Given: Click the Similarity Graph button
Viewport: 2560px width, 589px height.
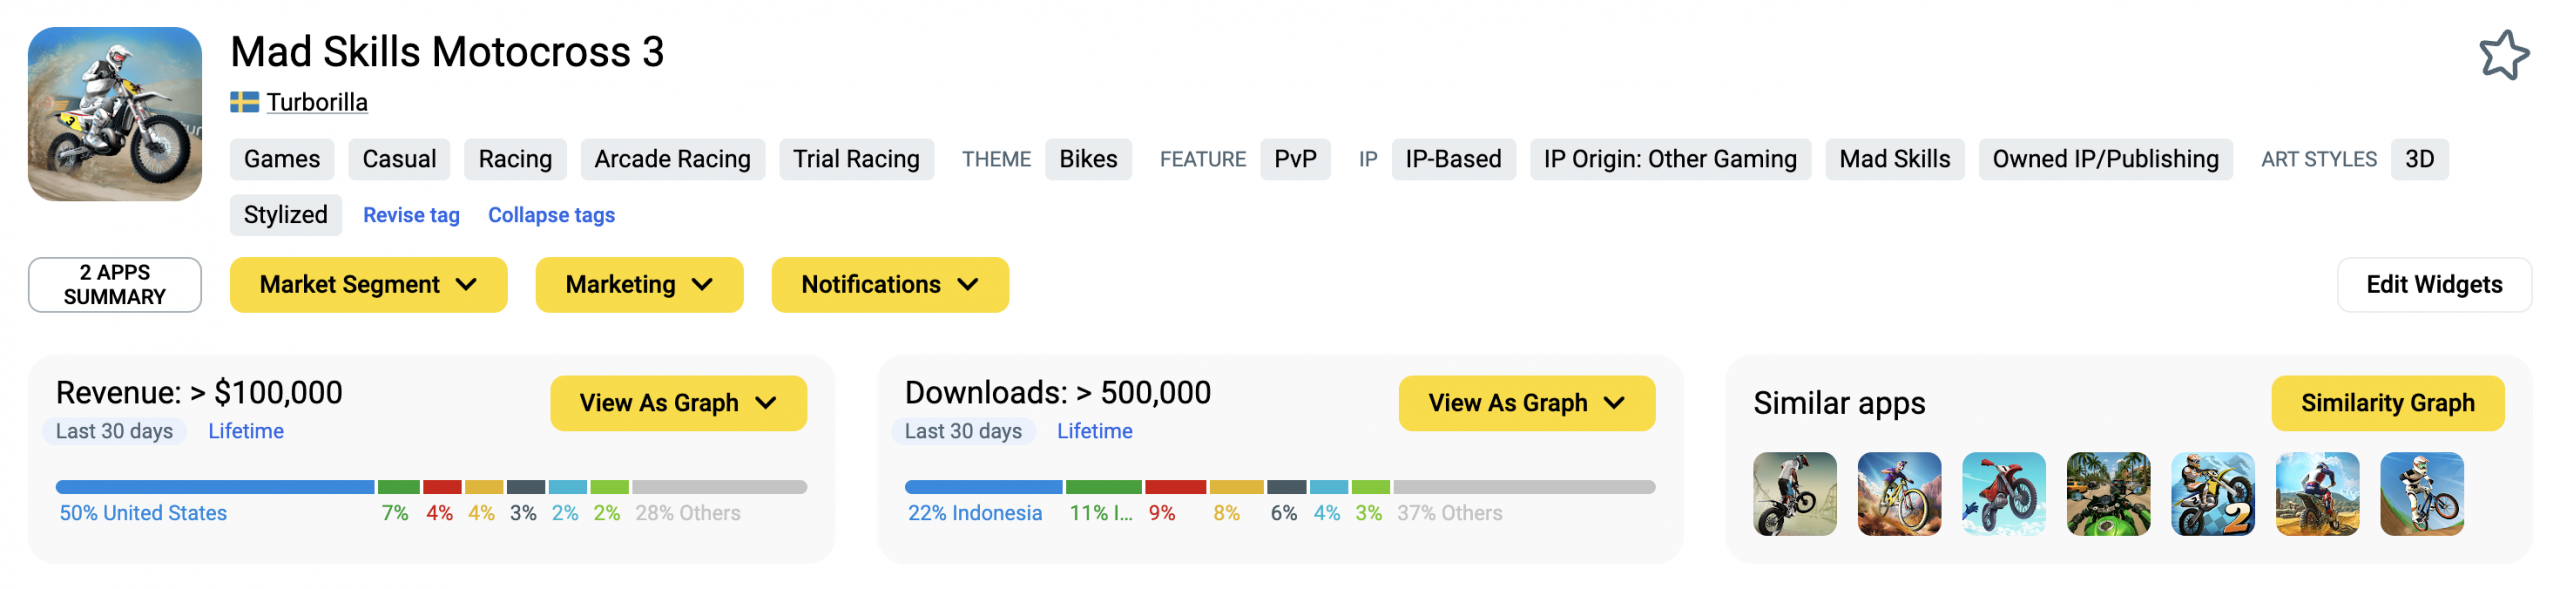Looking at the screenshot, I should [x=2387, y=403].
